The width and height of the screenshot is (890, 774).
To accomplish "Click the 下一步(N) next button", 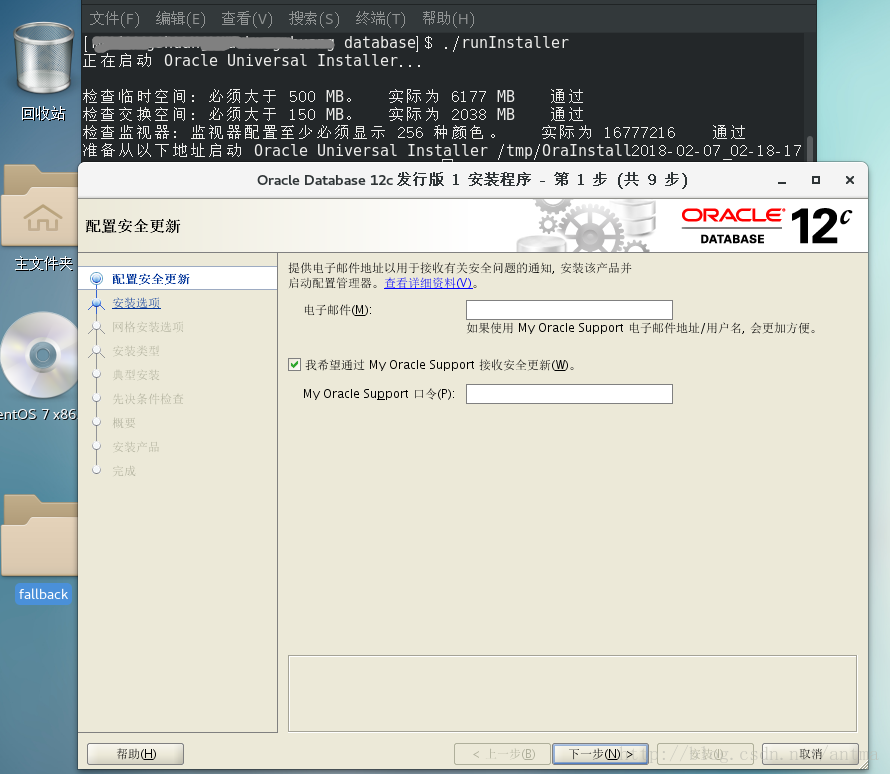I will point(601,754).
